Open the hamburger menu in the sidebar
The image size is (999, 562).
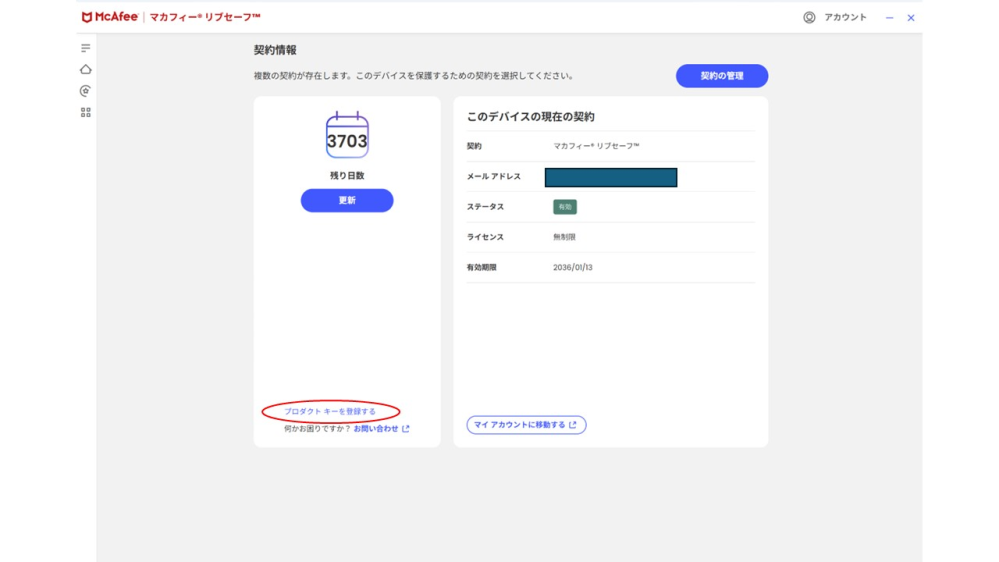coord(85,48)
